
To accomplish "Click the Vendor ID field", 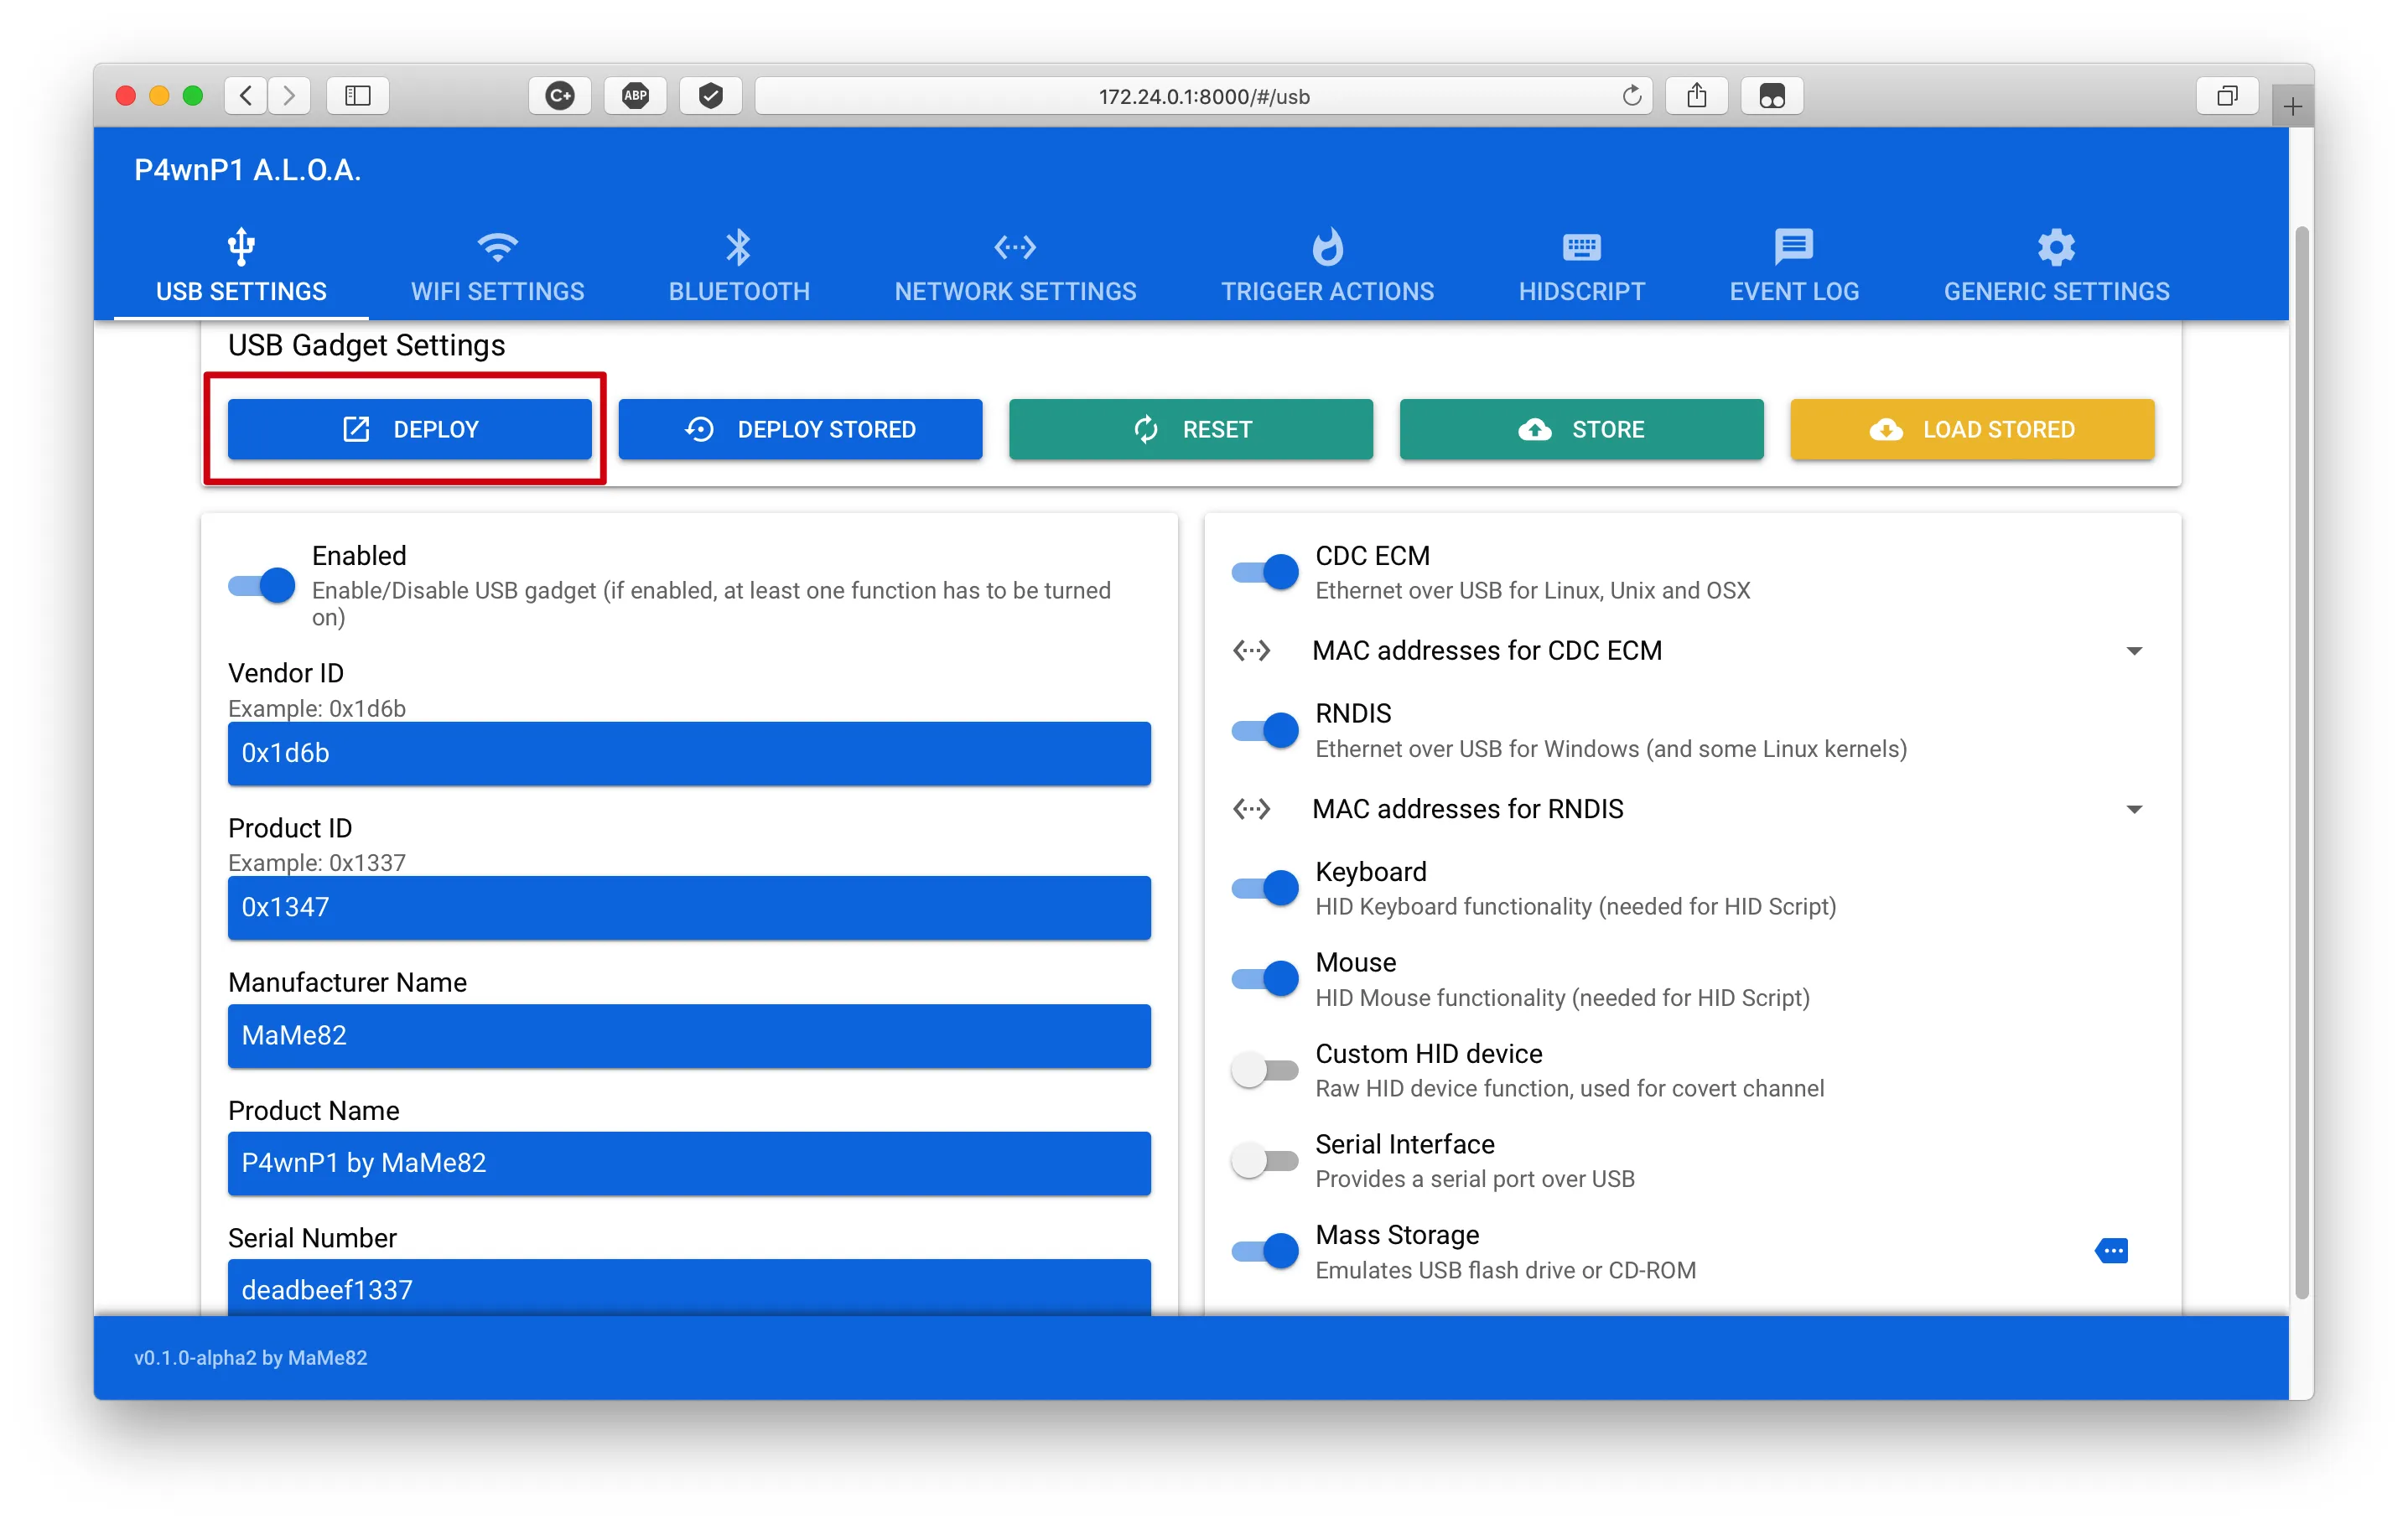I will (689, 753).
